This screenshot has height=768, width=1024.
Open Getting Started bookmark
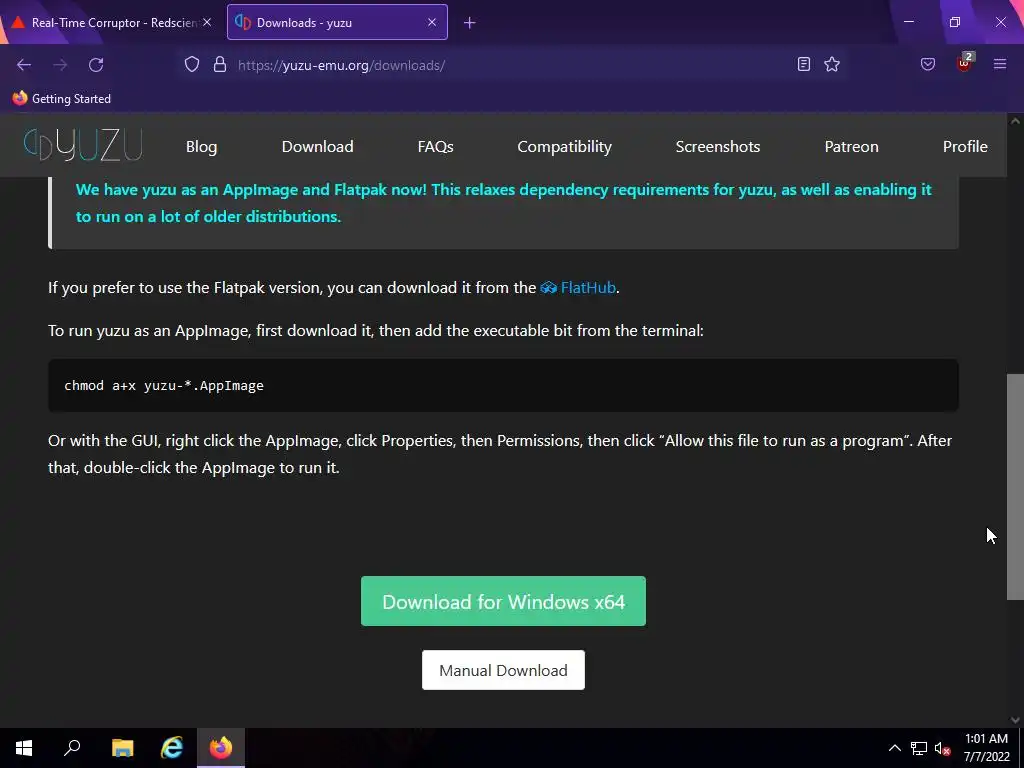pos(61,99)
